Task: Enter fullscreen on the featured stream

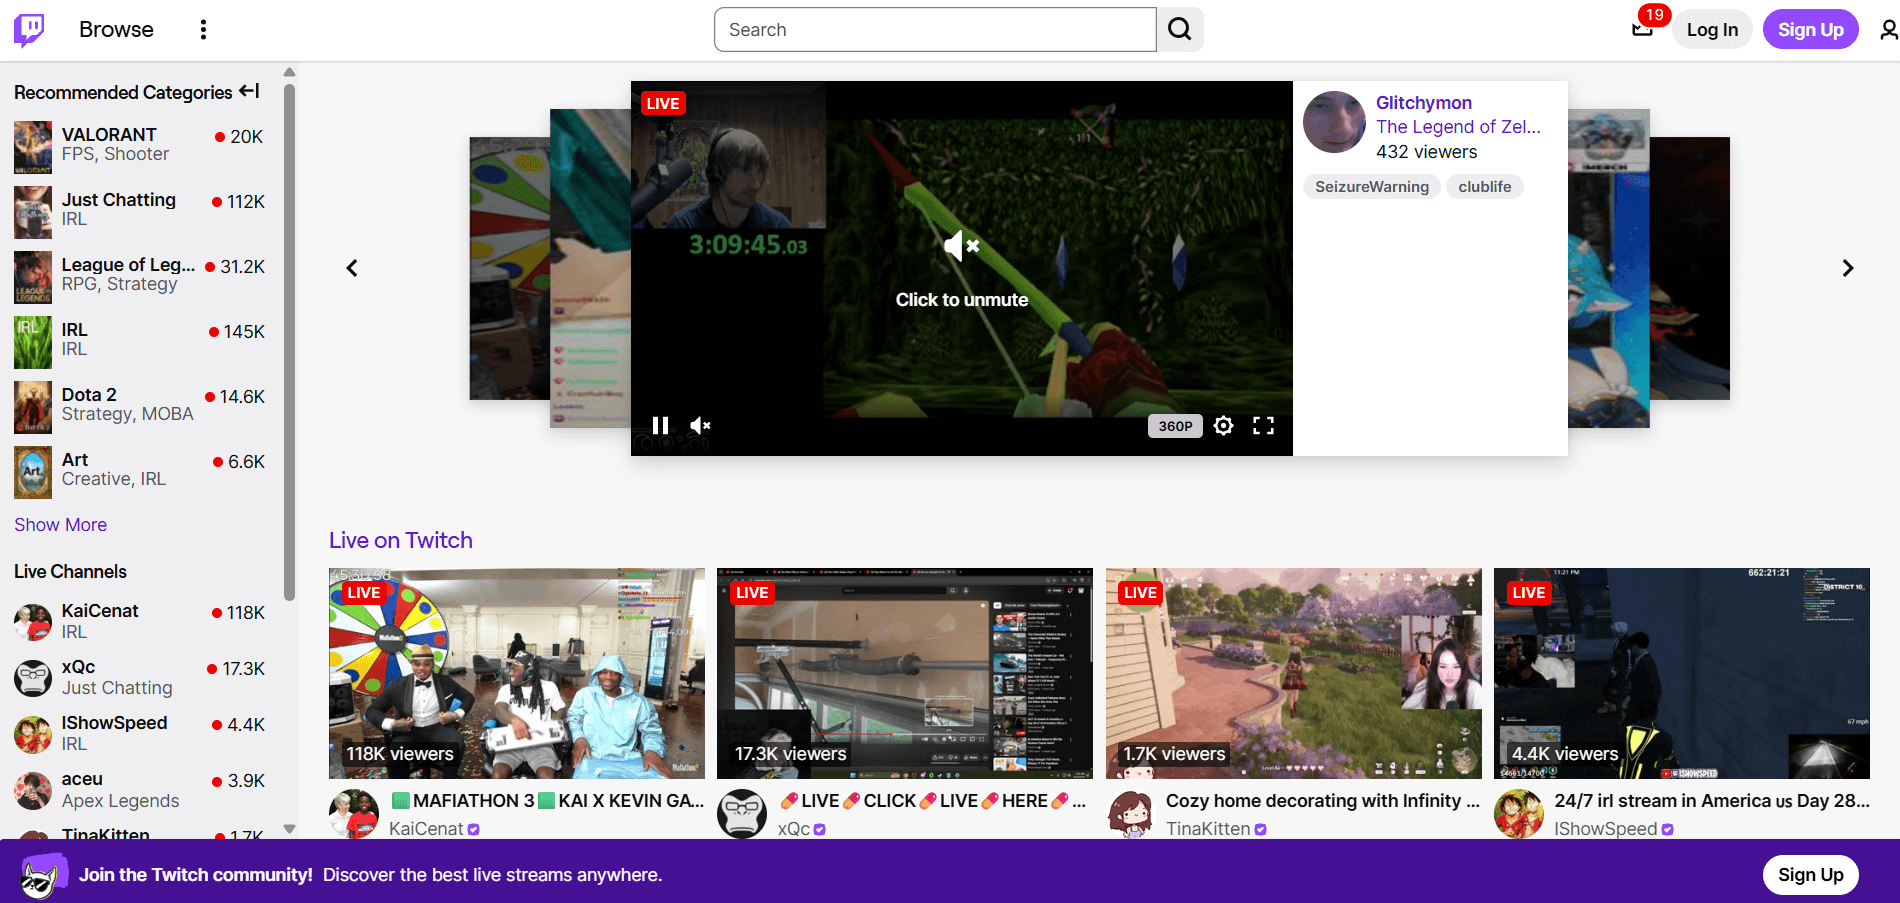Action: click(x=1263, y=425)
